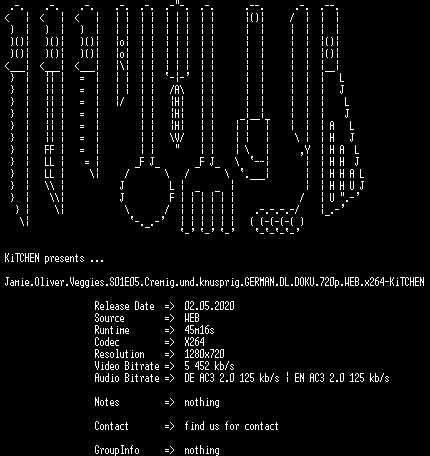Click the ASCII whisk with H pattern
430x456 pixels.
tap(177, 73)
